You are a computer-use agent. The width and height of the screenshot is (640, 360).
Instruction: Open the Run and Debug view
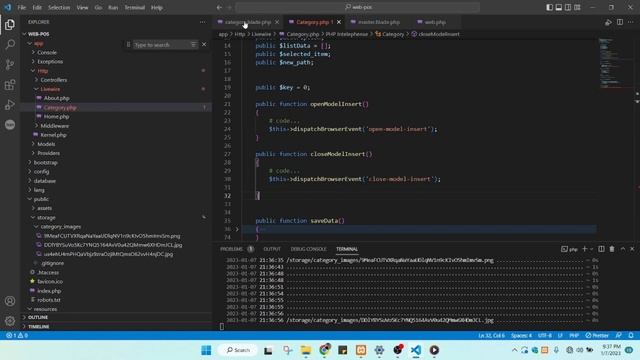point(10,105)
